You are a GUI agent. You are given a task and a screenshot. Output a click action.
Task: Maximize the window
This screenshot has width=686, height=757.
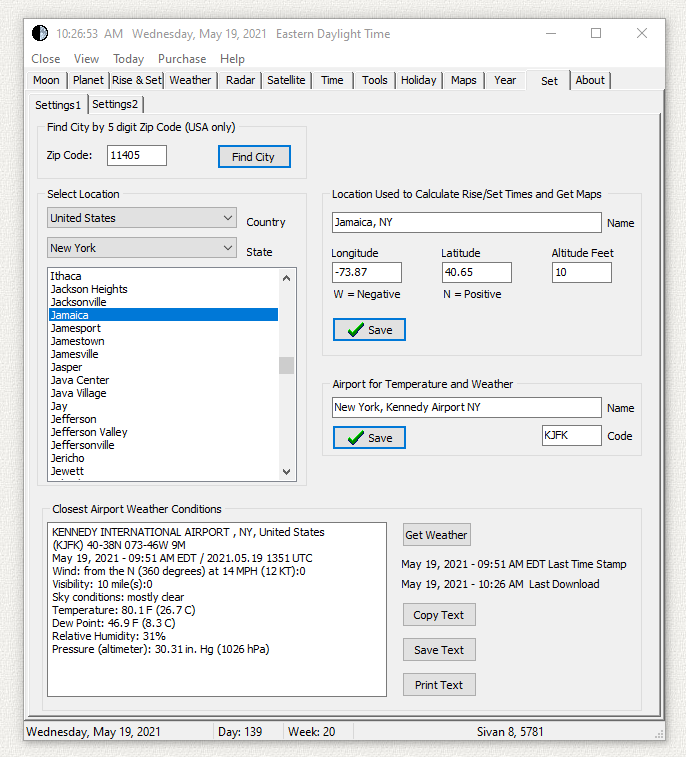596,33
